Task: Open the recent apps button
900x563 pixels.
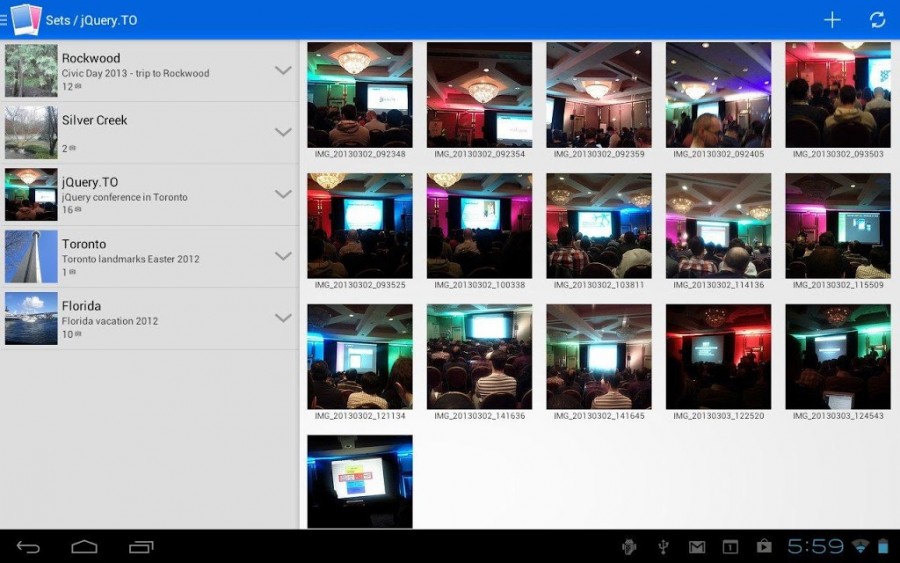Action: pyautogui.click(x=141, y=547)
